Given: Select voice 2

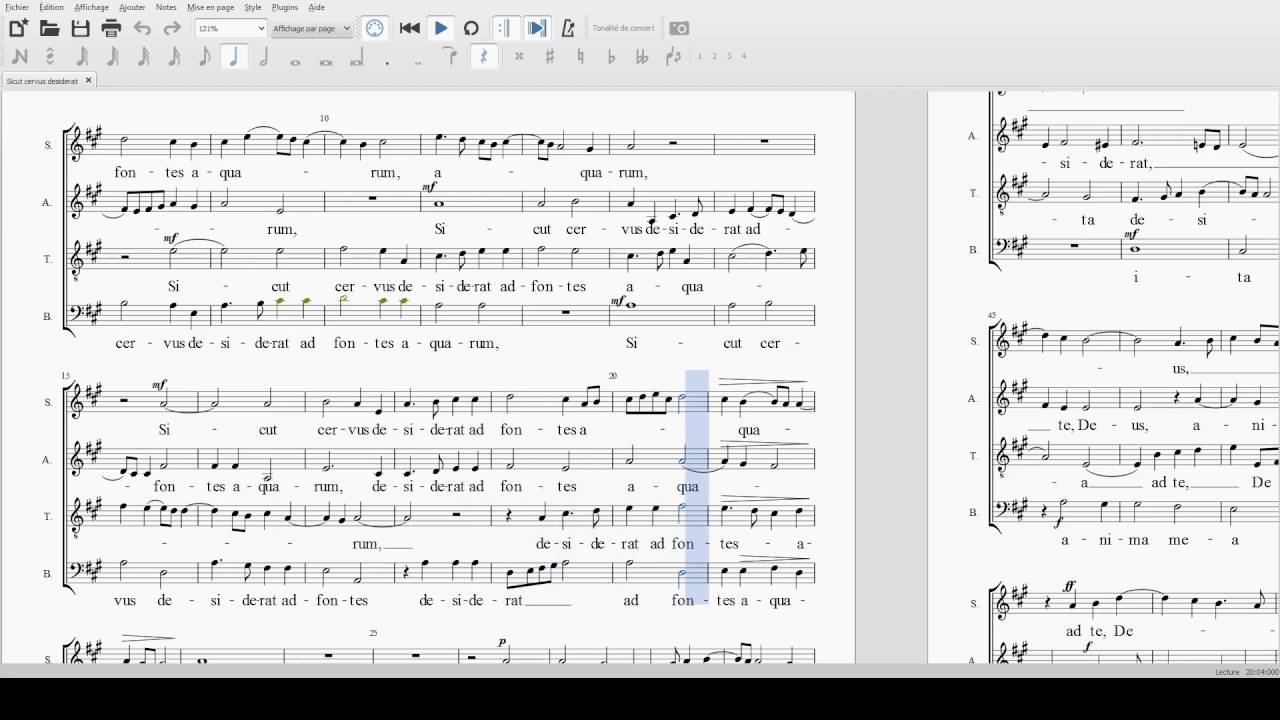Looking at the screenshot, I should [714, 56].
